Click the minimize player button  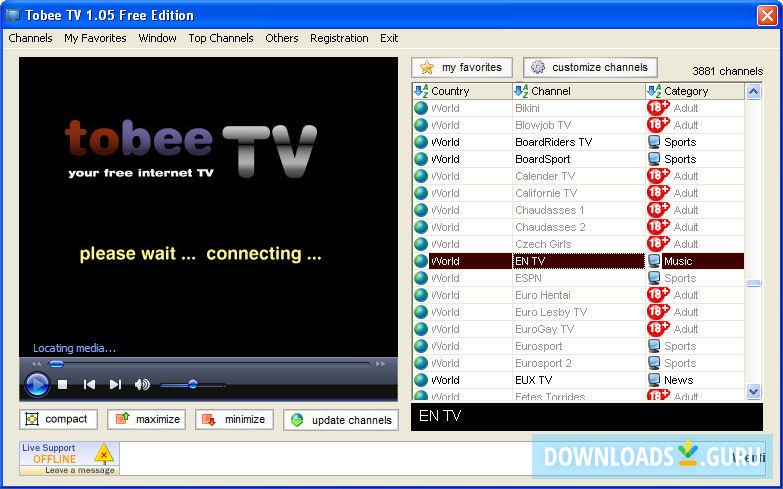pos(234,419)
